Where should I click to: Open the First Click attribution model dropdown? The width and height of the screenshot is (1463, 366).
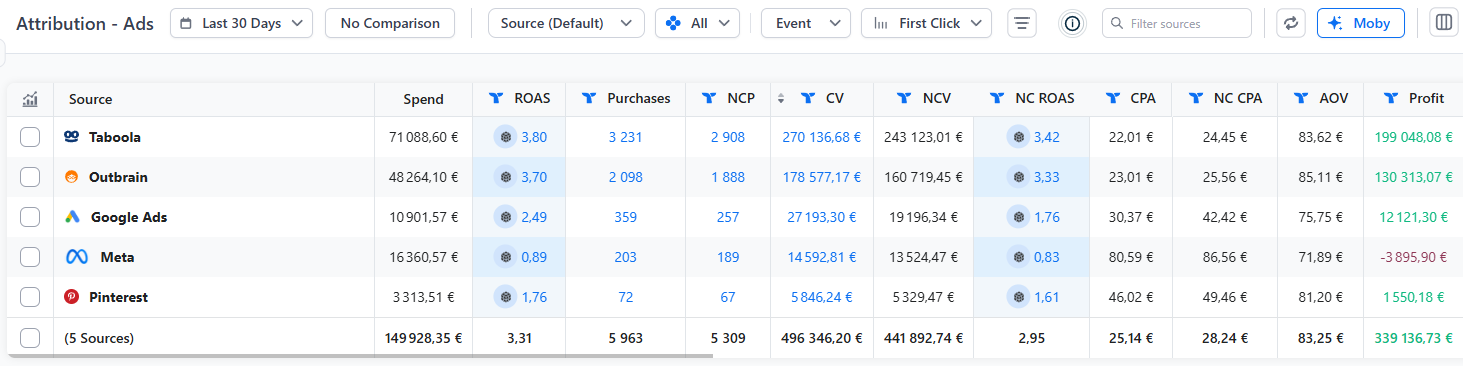pyautogui.click(x=926, y=23)
